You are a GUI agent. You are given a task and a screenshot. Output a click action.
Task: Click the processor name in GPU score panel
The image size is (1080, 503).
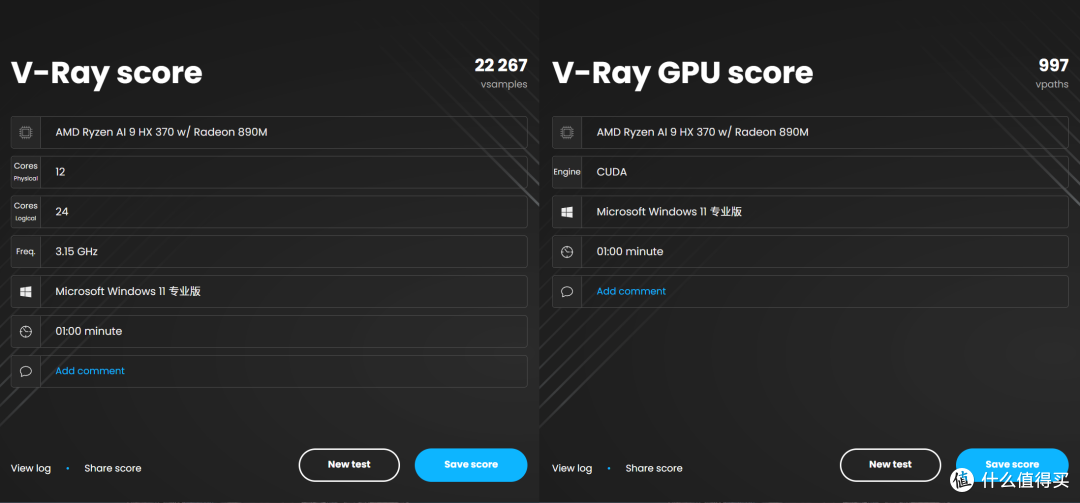pyautogui.click(x=703, y=132)
